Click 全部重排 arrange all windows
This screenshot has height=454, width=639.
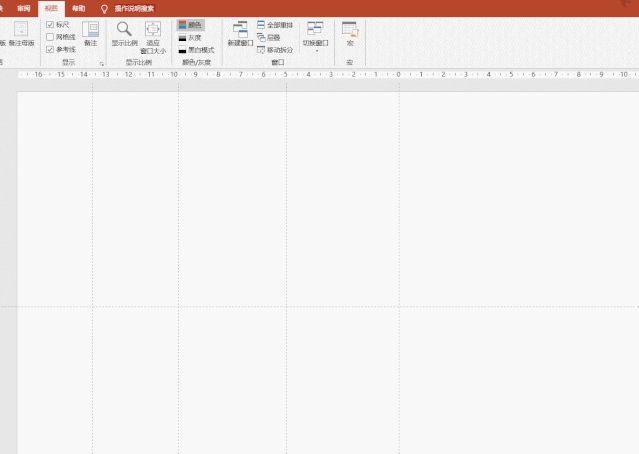275,25
